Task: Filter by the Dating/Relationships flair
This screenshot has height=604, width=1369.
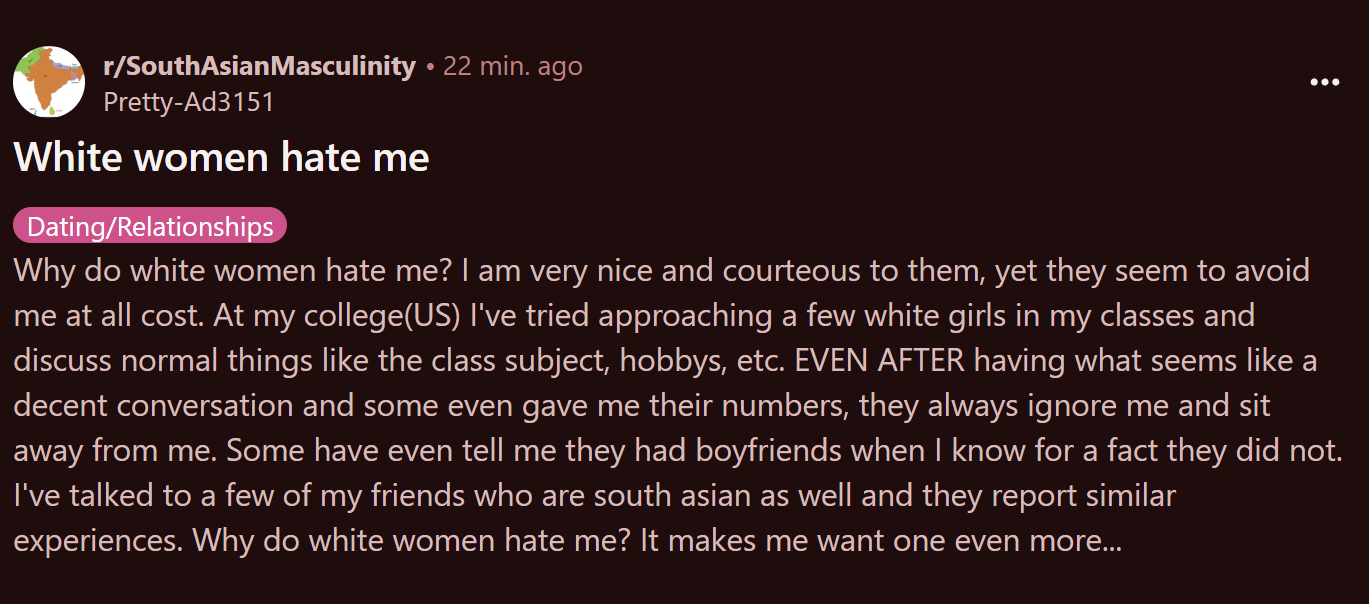Action: tap(150, 227)
